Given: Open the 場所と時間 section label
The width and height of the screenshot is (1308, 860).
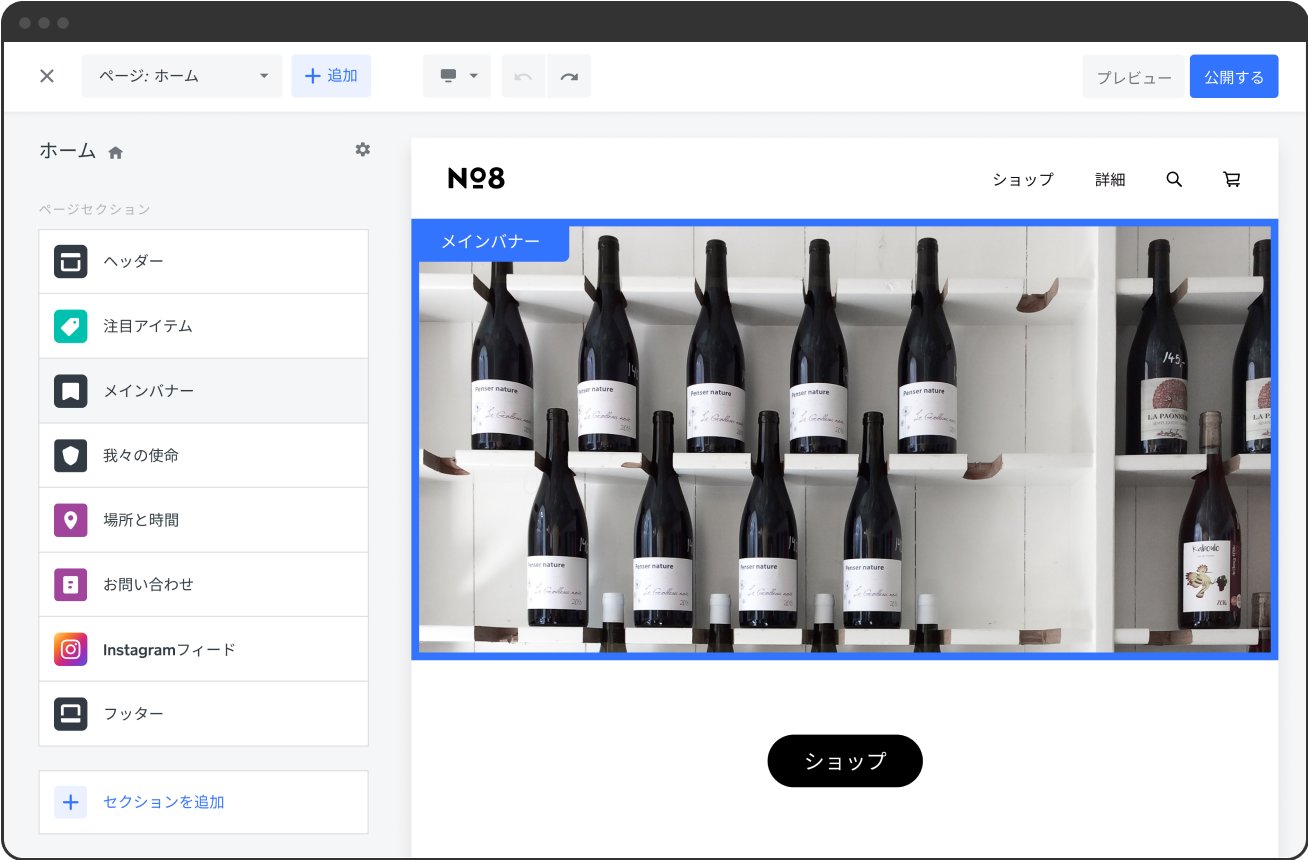Looking at the screenshot, I should tap(141, 520).
